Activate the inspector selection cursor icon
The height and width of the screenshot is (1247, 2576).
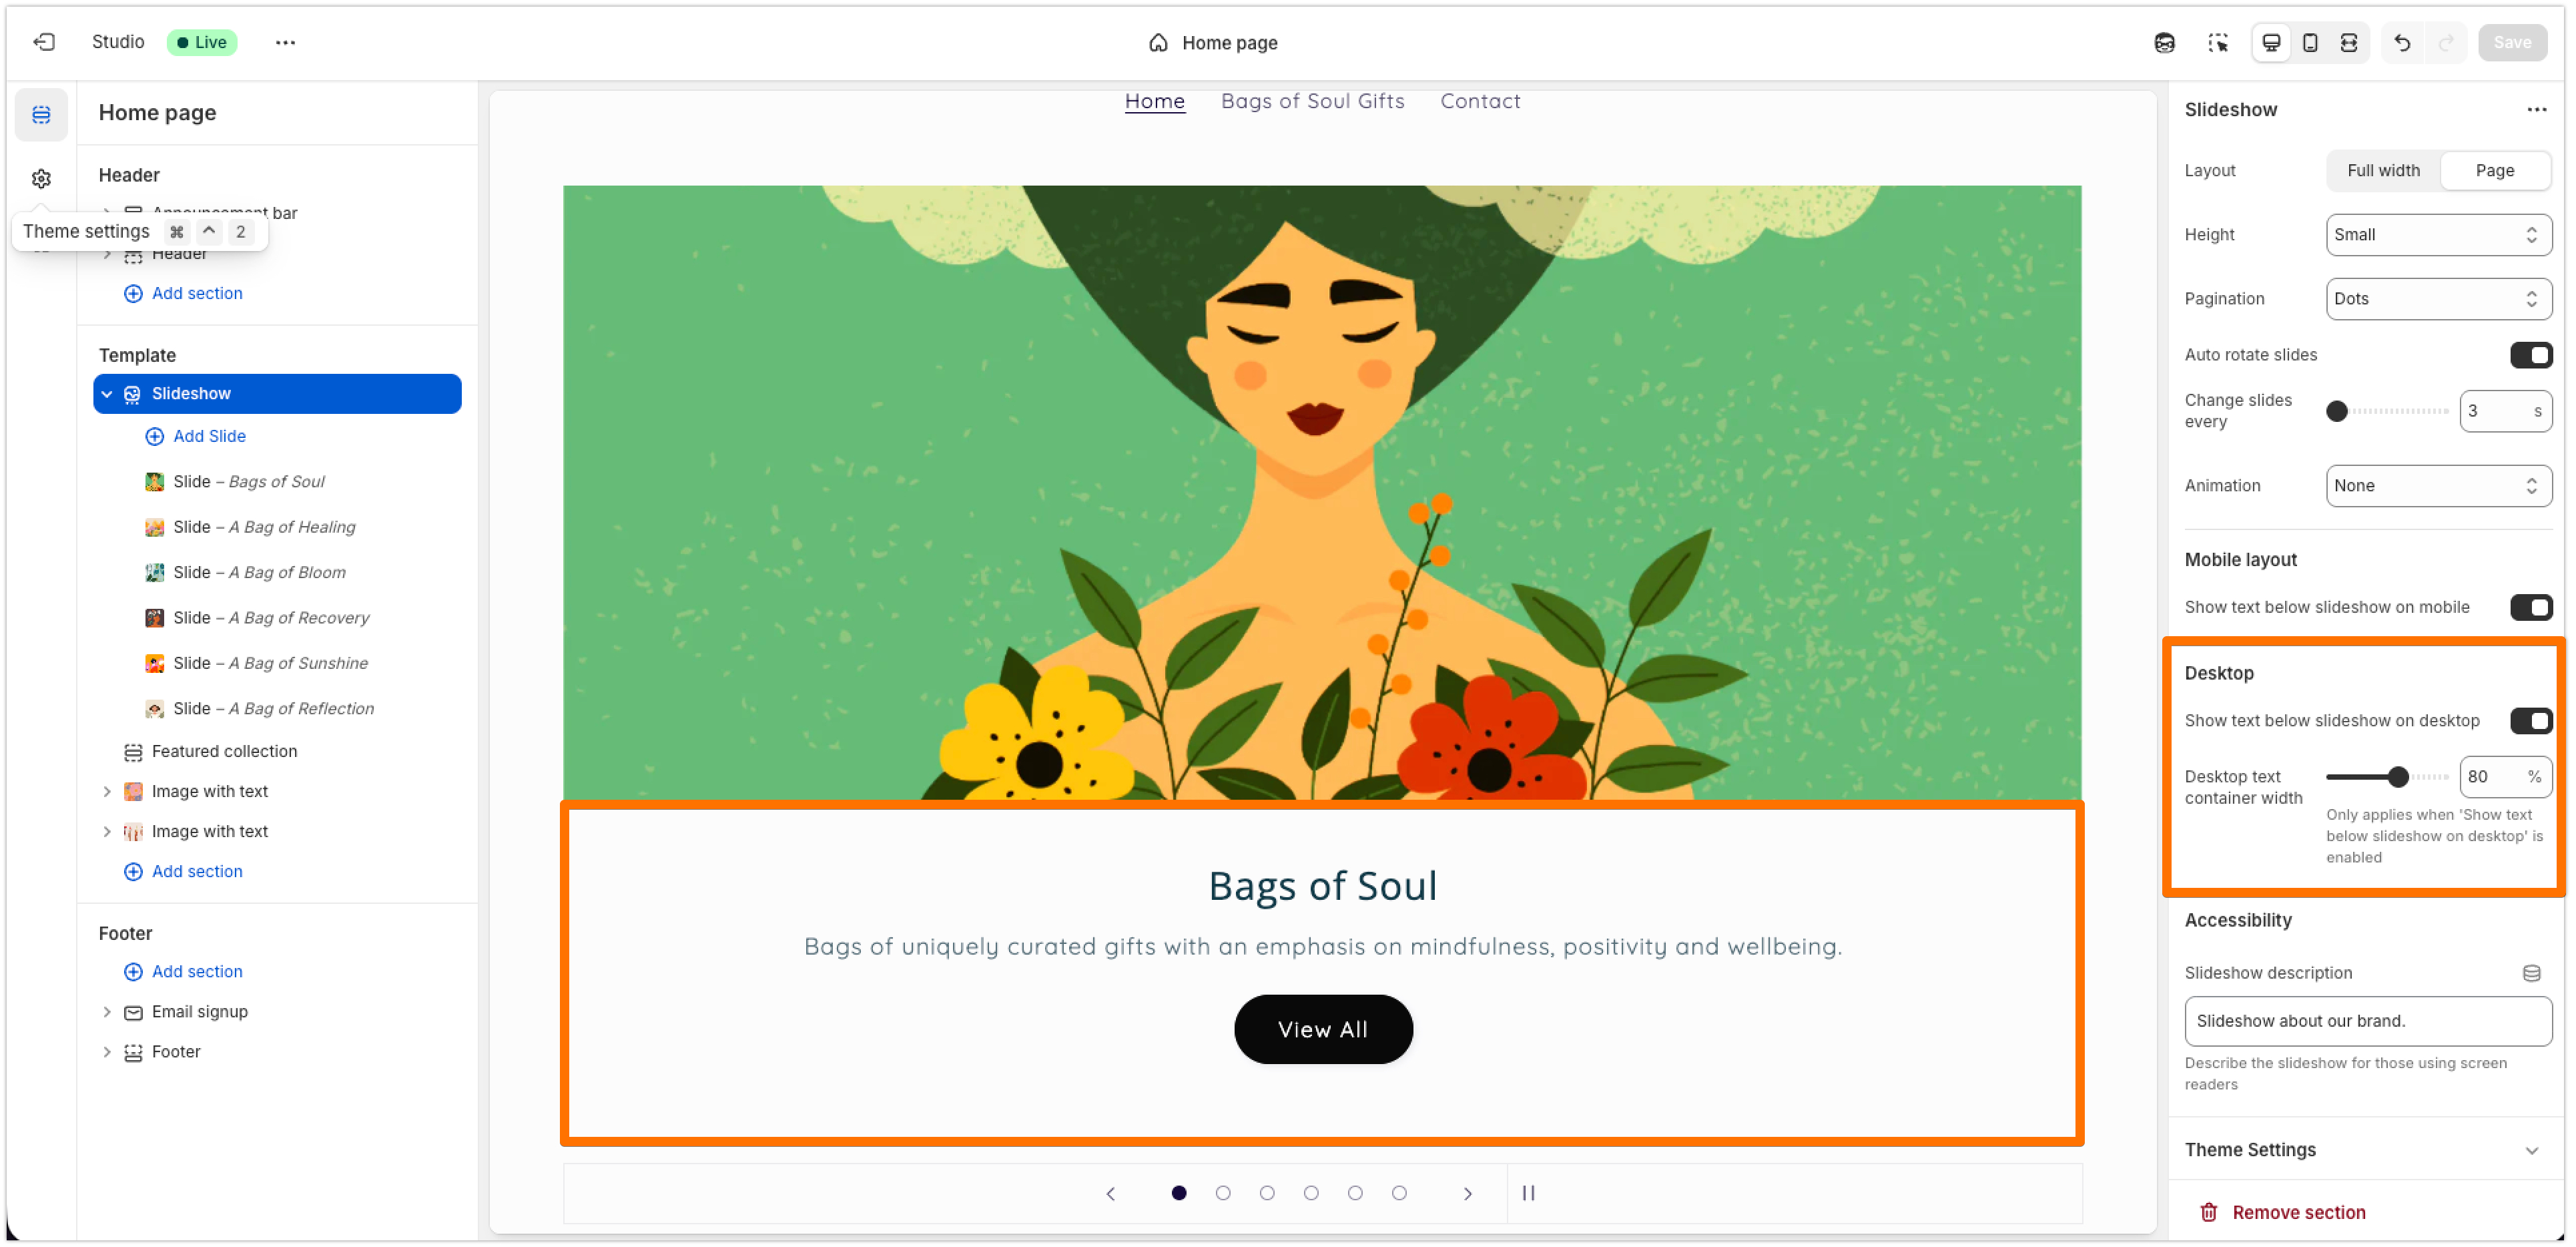[2218, 43]
